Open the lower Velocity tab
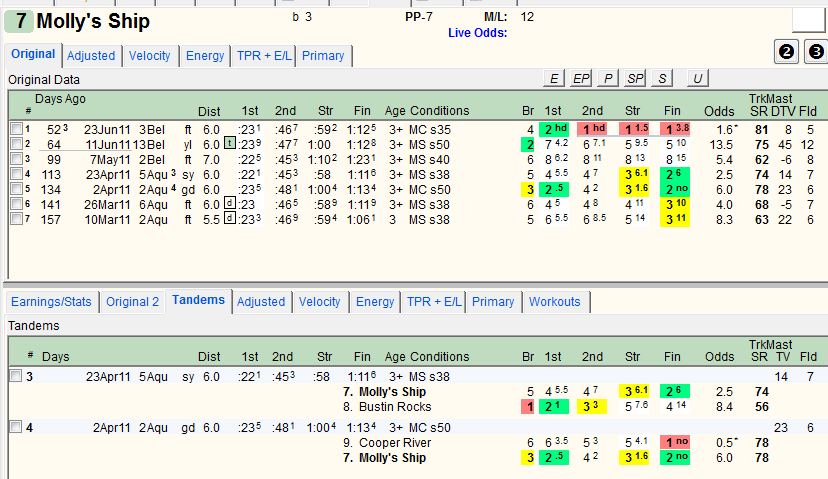Image resolution: width=828 pixels, height=479 pixels. point(319,302)
